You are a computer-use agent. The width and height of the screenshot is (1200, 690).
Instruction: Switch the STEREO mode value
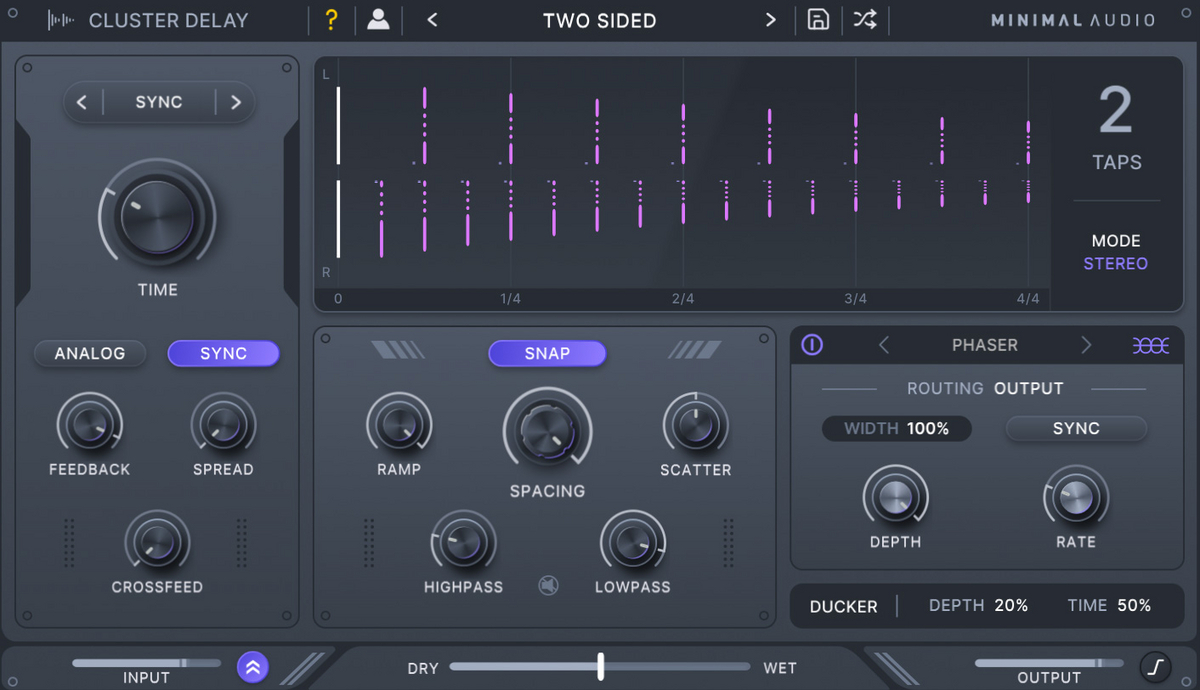click(x=1116, y=264)
